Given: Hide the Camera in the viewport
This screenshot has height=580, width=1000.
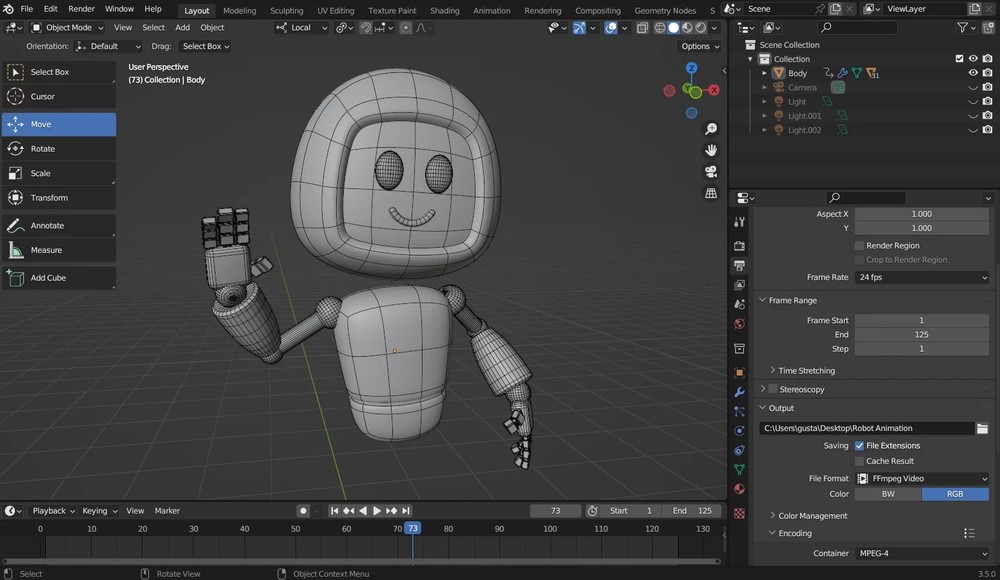Looking at the screenshot, I should [973, 87].
